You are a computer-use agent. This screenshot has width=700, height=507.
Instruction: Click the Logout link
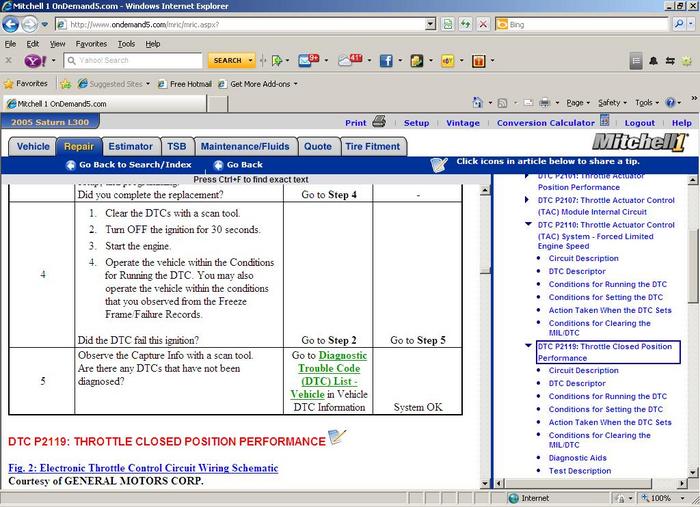coord(639,123)
